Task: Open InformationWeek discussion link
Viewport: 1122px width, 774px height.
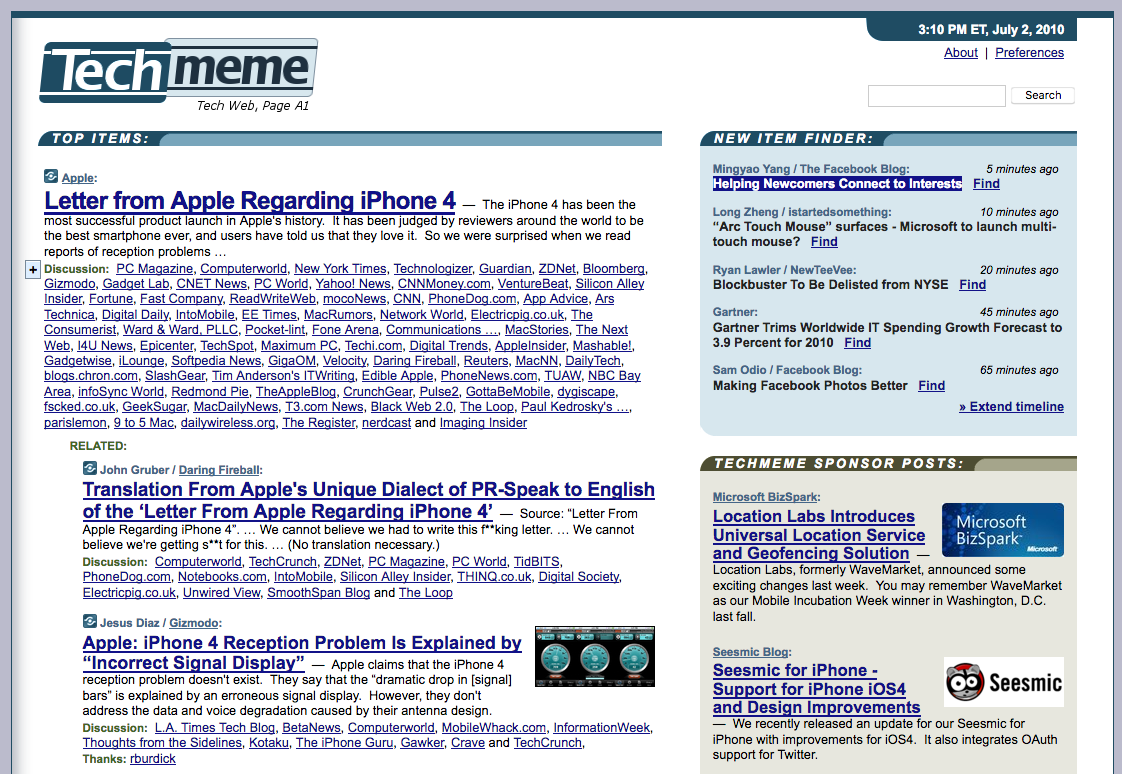Action: (601, 728)
